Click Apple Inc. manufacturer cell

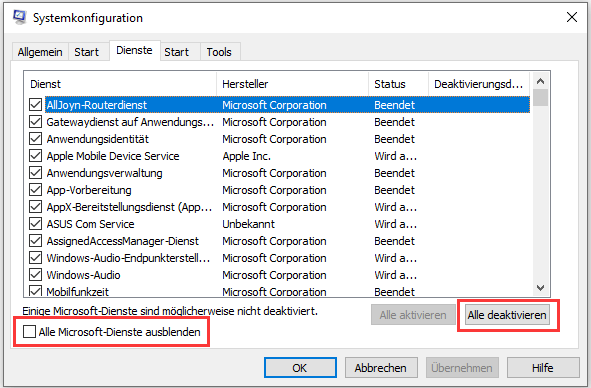point(247,156)
